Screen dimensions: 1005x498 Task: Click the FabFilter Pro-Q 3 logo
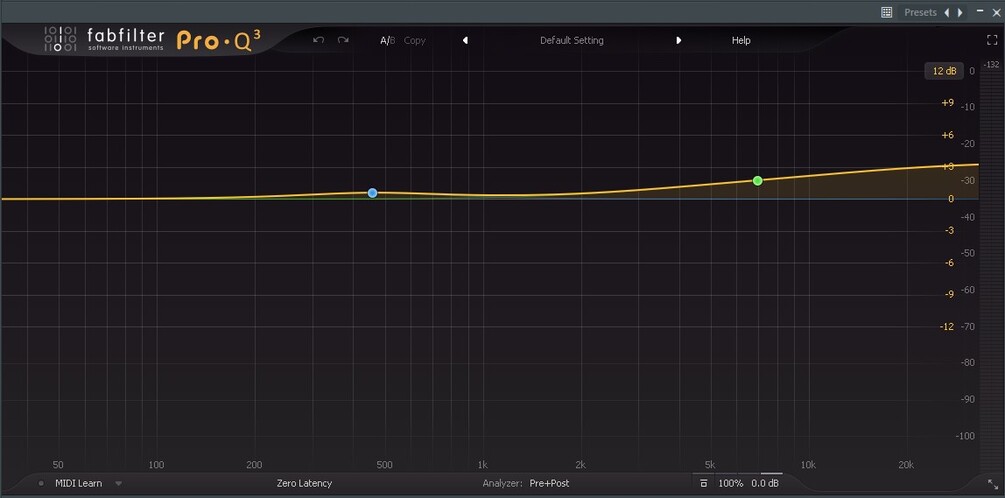[x=152, y=40]
